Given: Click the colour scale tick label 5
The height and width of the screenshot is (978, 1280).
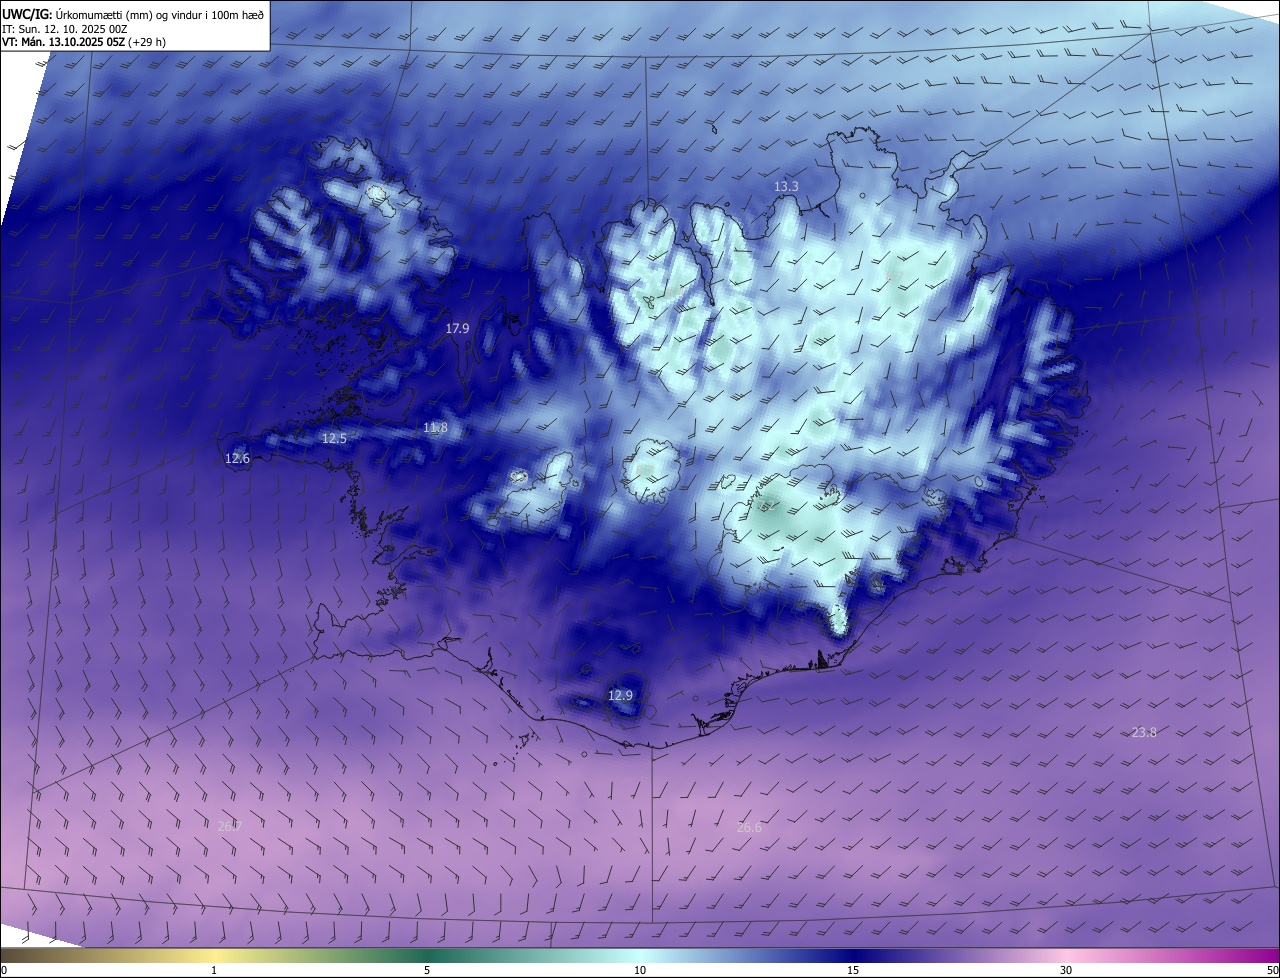Looking at the screenshot, I should pos(427,971).
